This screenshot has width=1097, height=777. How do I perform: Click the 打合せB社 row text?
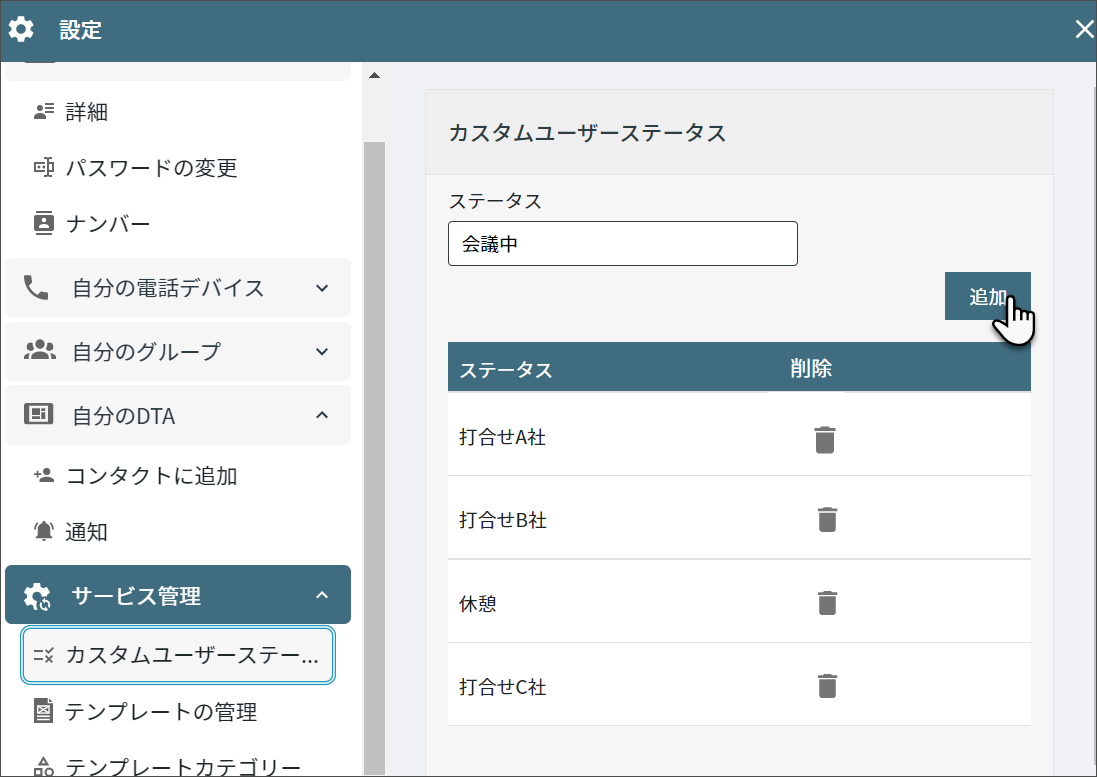click(x=502, y=520)
